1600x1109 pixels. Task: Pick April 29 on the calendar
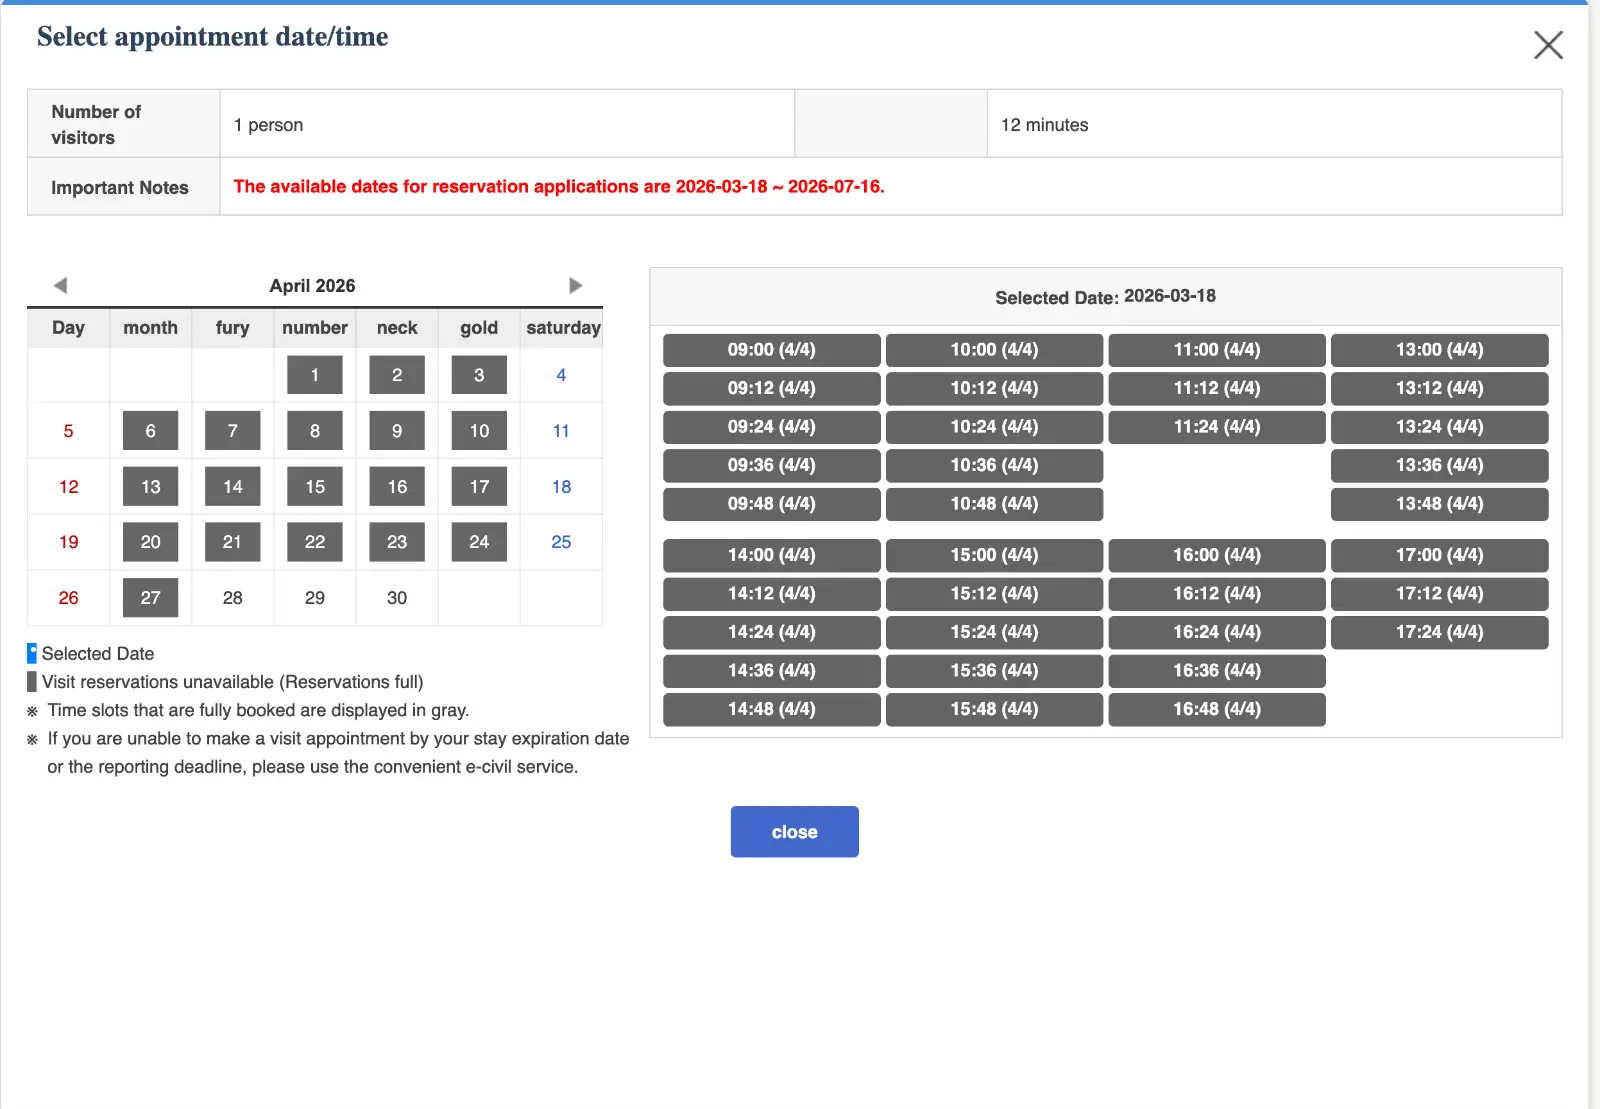(x=315, y=598)
